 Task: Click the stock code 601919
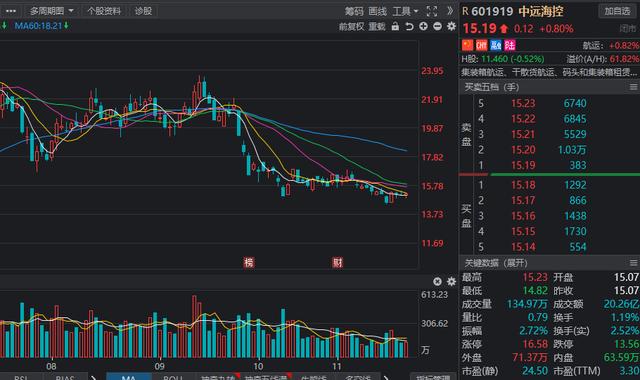[492, 11]
